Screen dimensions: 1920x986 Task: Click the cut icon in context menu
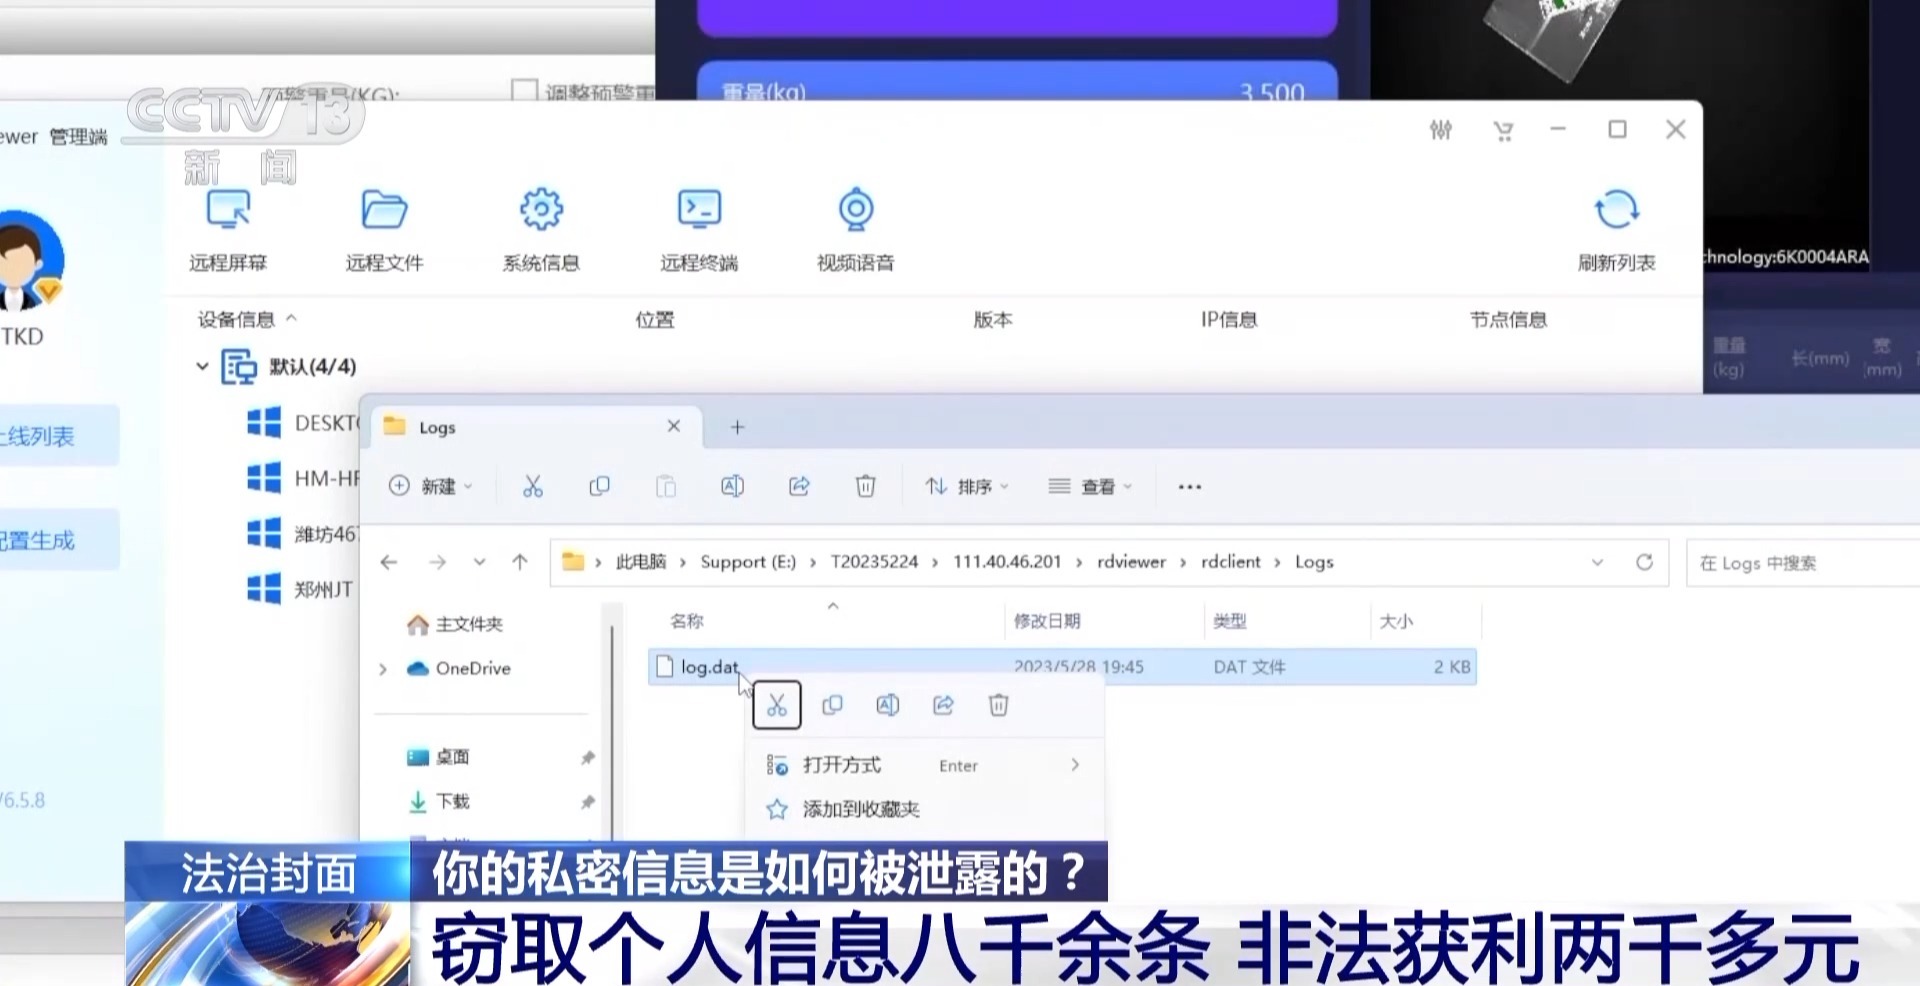(777, 706)
